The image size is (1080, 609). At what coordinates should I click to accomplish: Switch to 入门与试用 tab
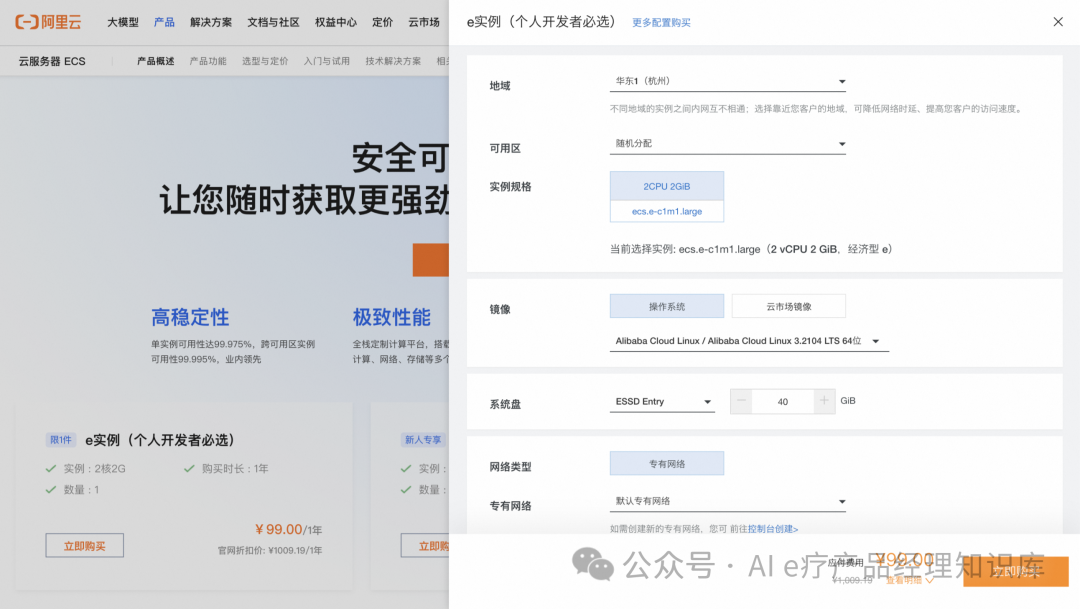pos(326,61)
